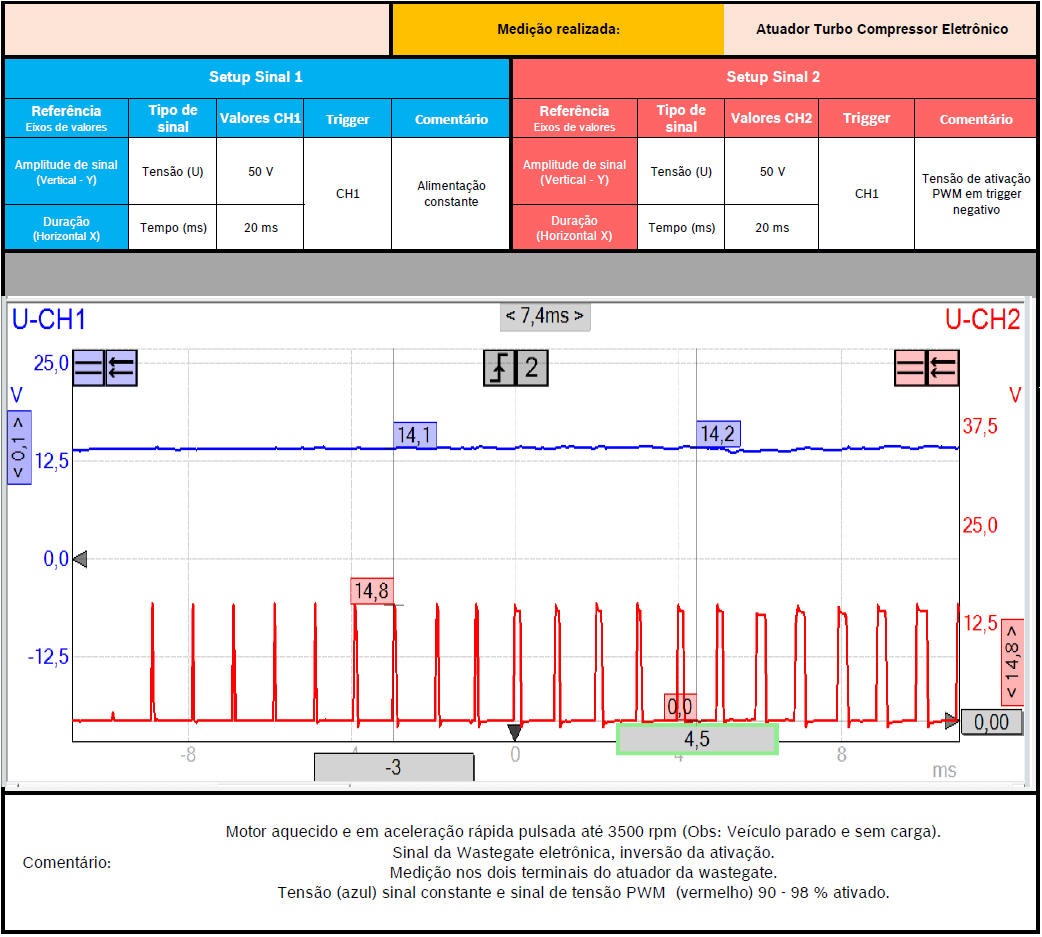Click the pink CH2 left-arrow icon
Viewport: 1042px width, 937px height.
click(943, 368)
